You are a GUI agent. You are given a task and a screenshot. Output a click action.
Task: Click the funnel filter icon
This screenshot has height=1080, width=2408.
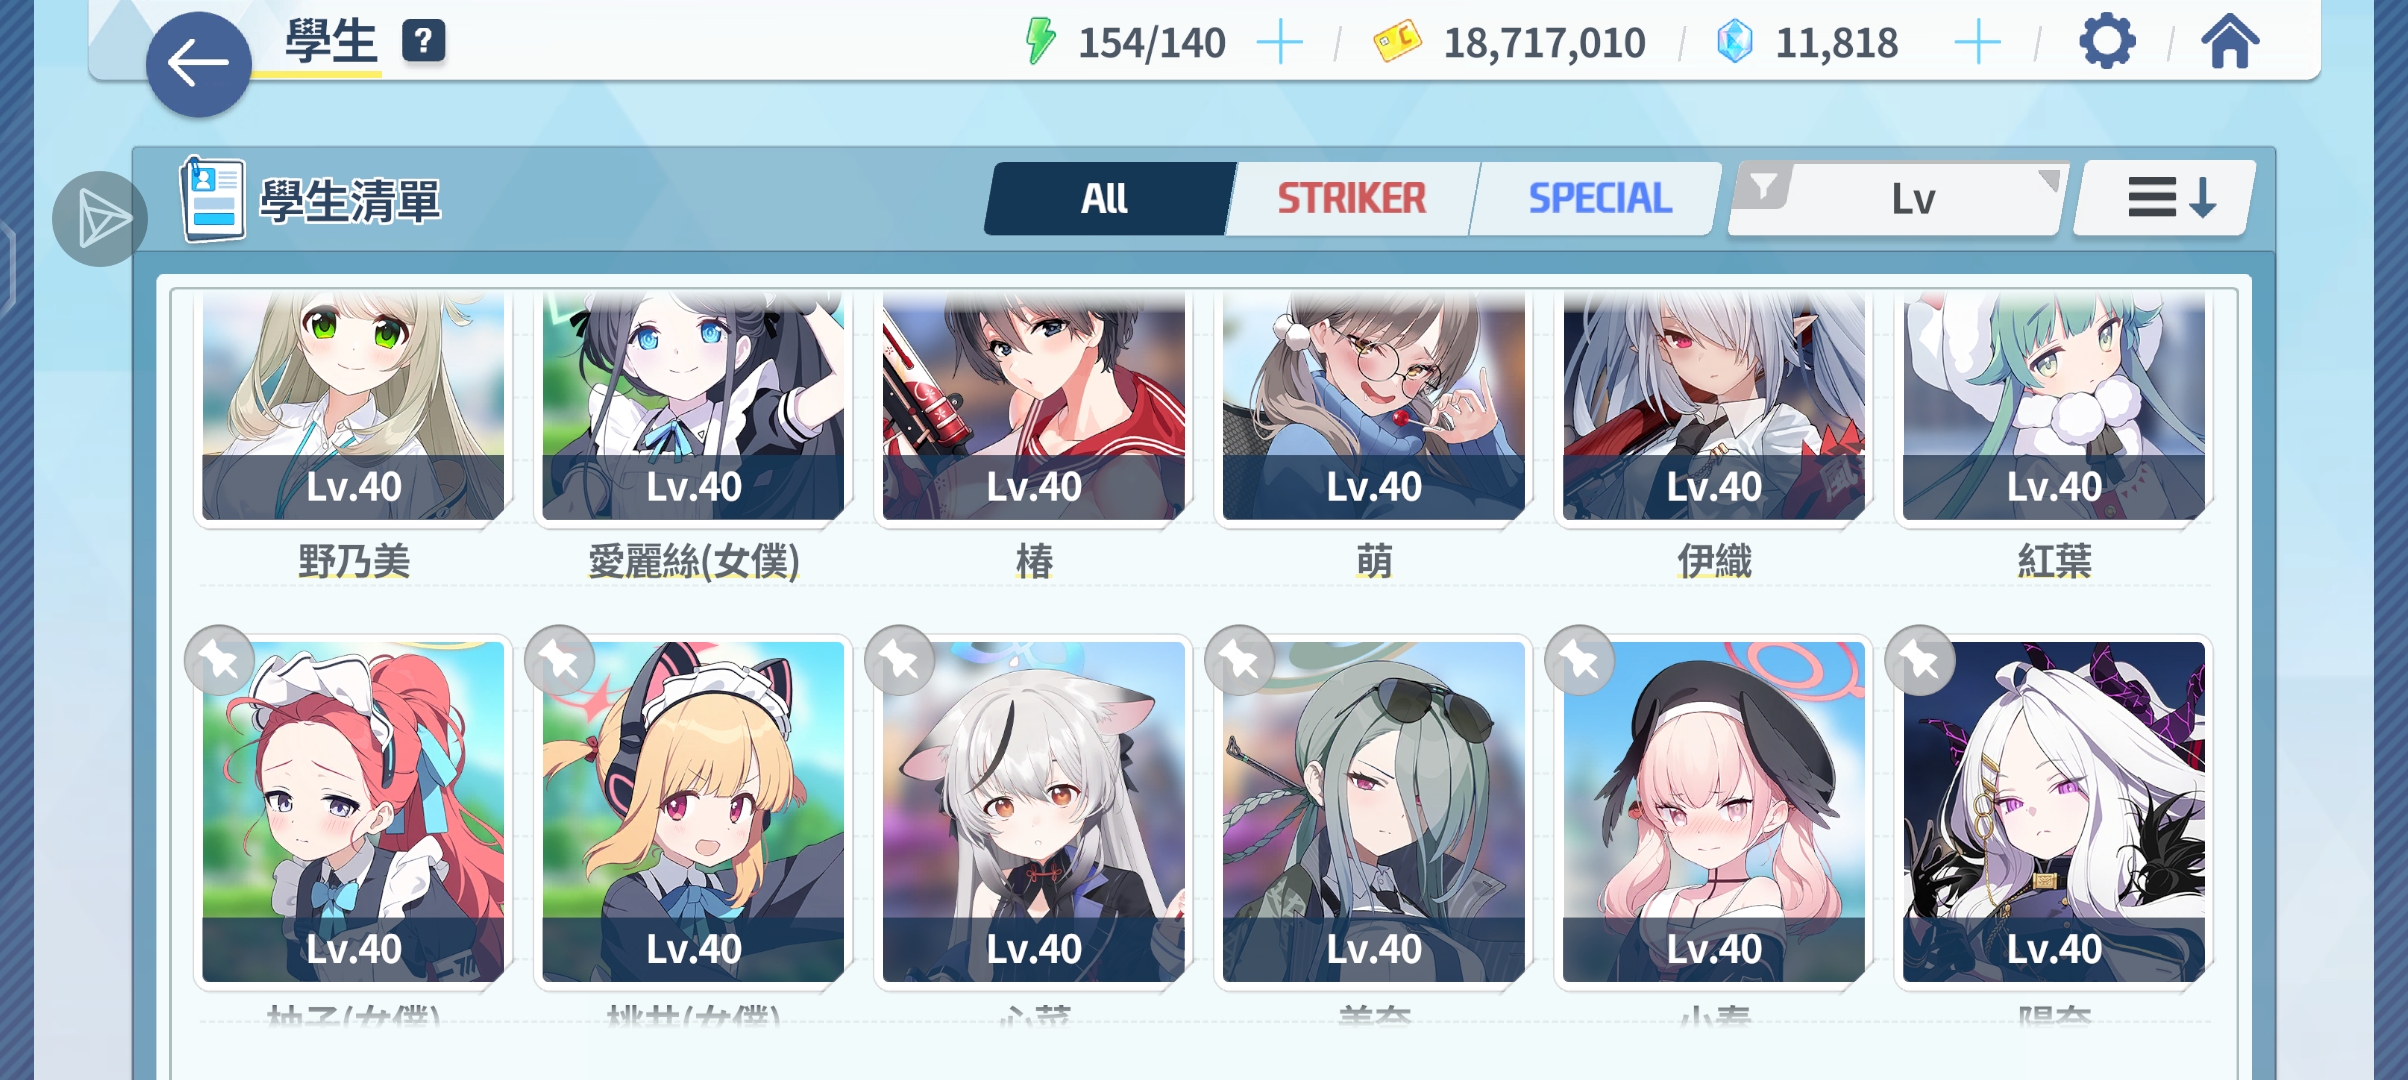coord(1763,187)
